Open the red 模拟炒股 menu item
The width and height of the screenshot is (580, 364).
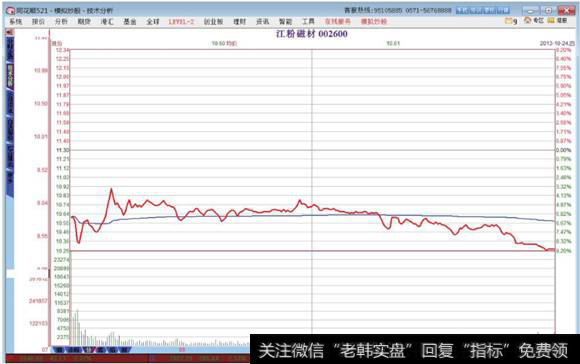click(x=374, y=21)
